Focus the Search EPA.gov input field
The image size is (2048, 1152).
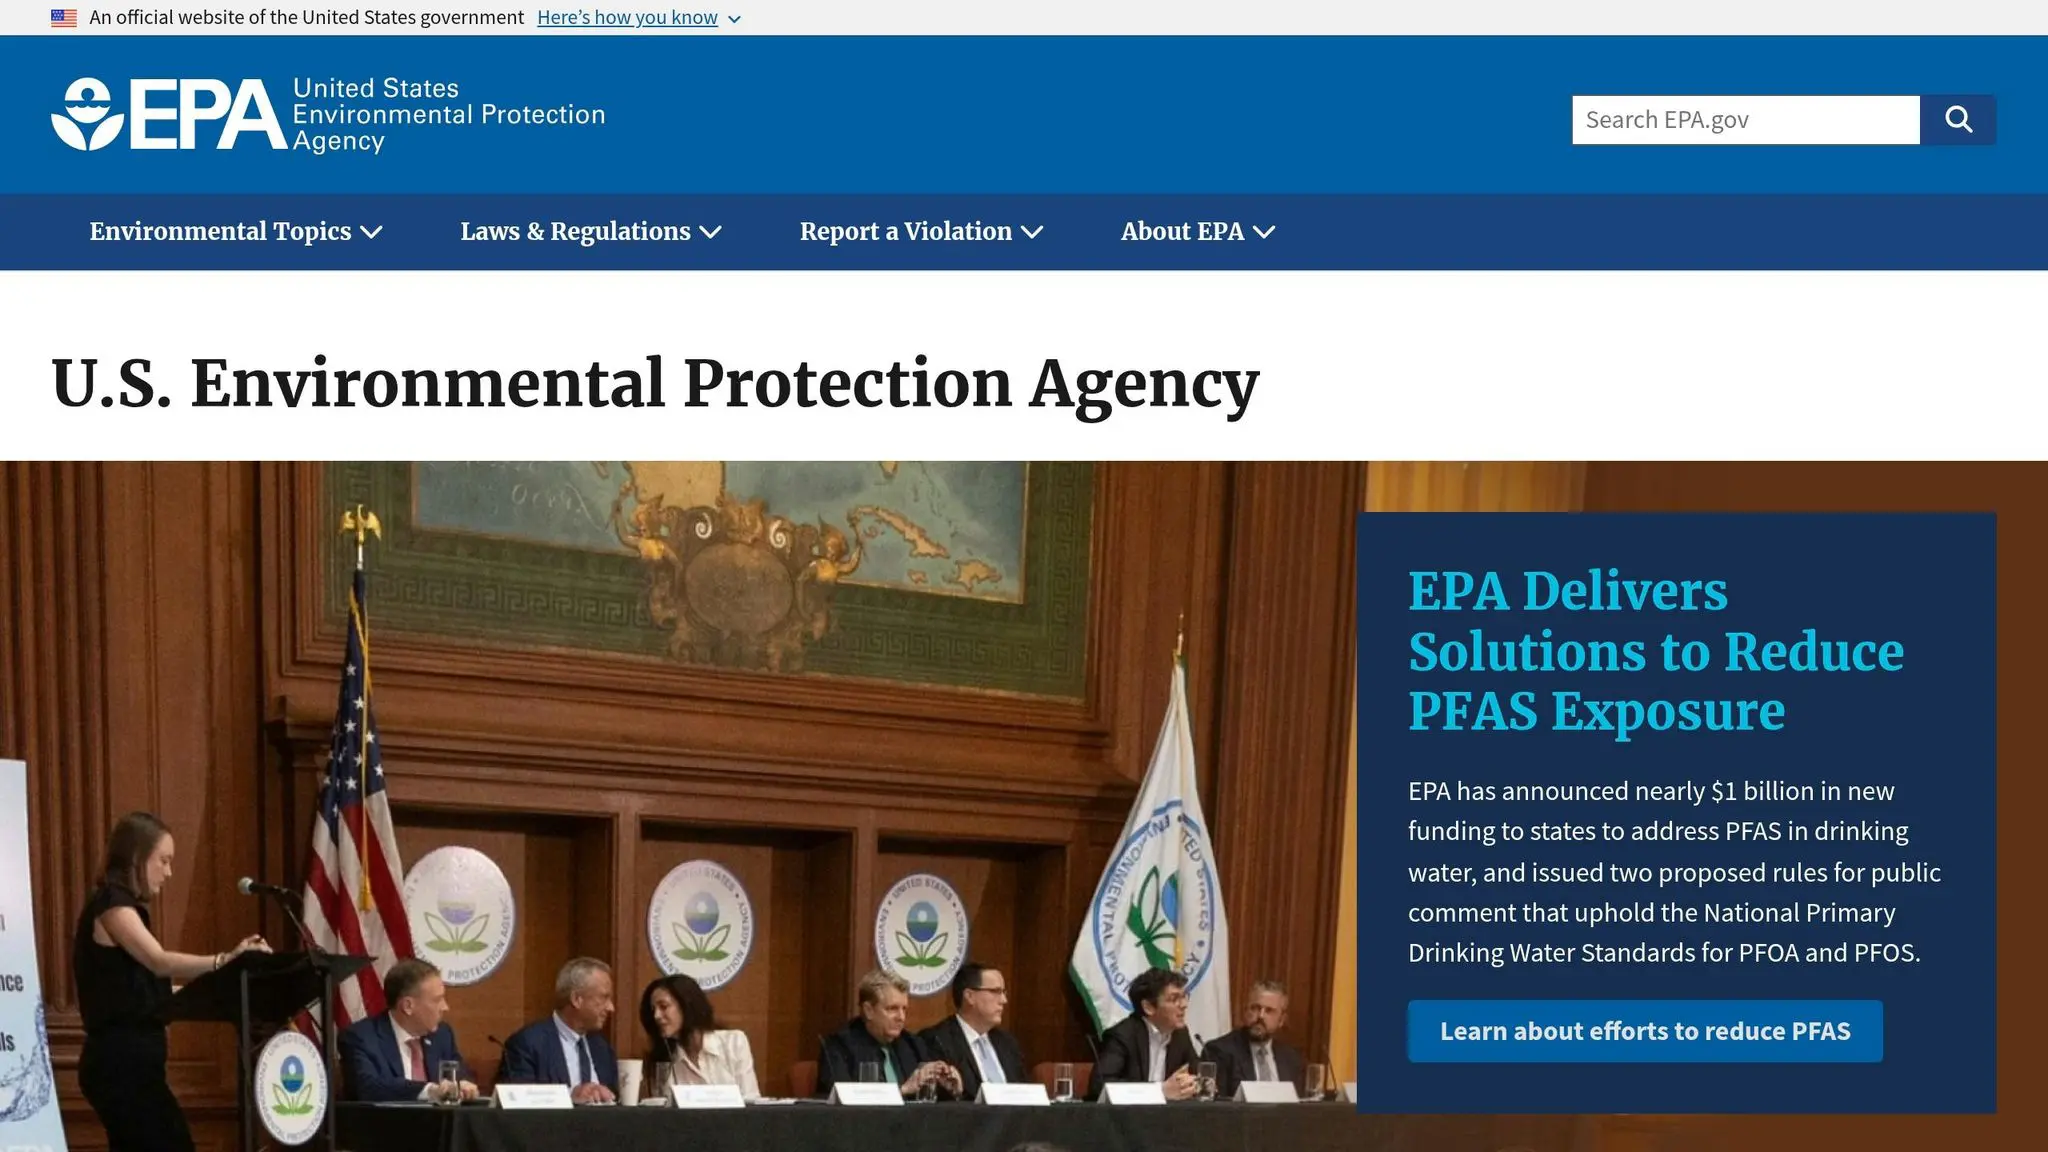coord(1746,120)
